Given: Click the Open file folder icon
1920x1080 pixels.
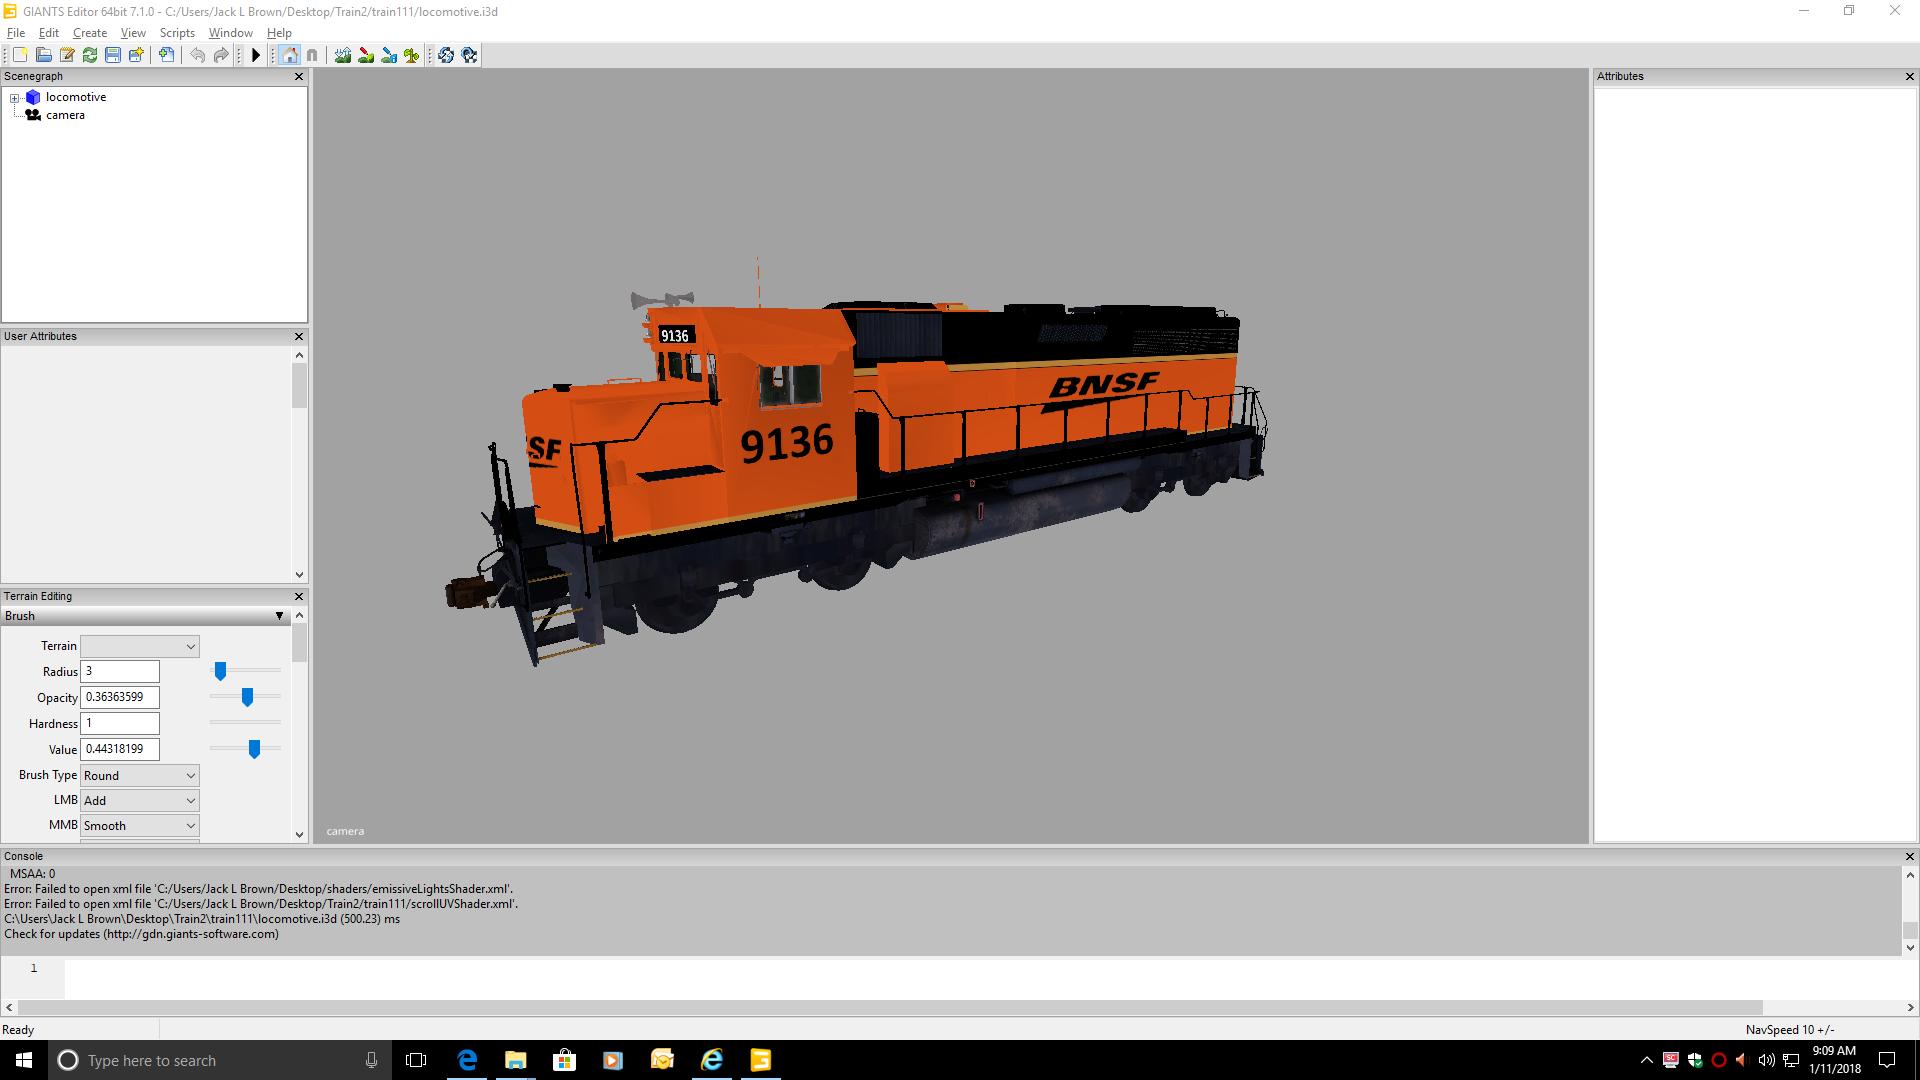Looking at the screenshot, I should click(x=44, y=55).
